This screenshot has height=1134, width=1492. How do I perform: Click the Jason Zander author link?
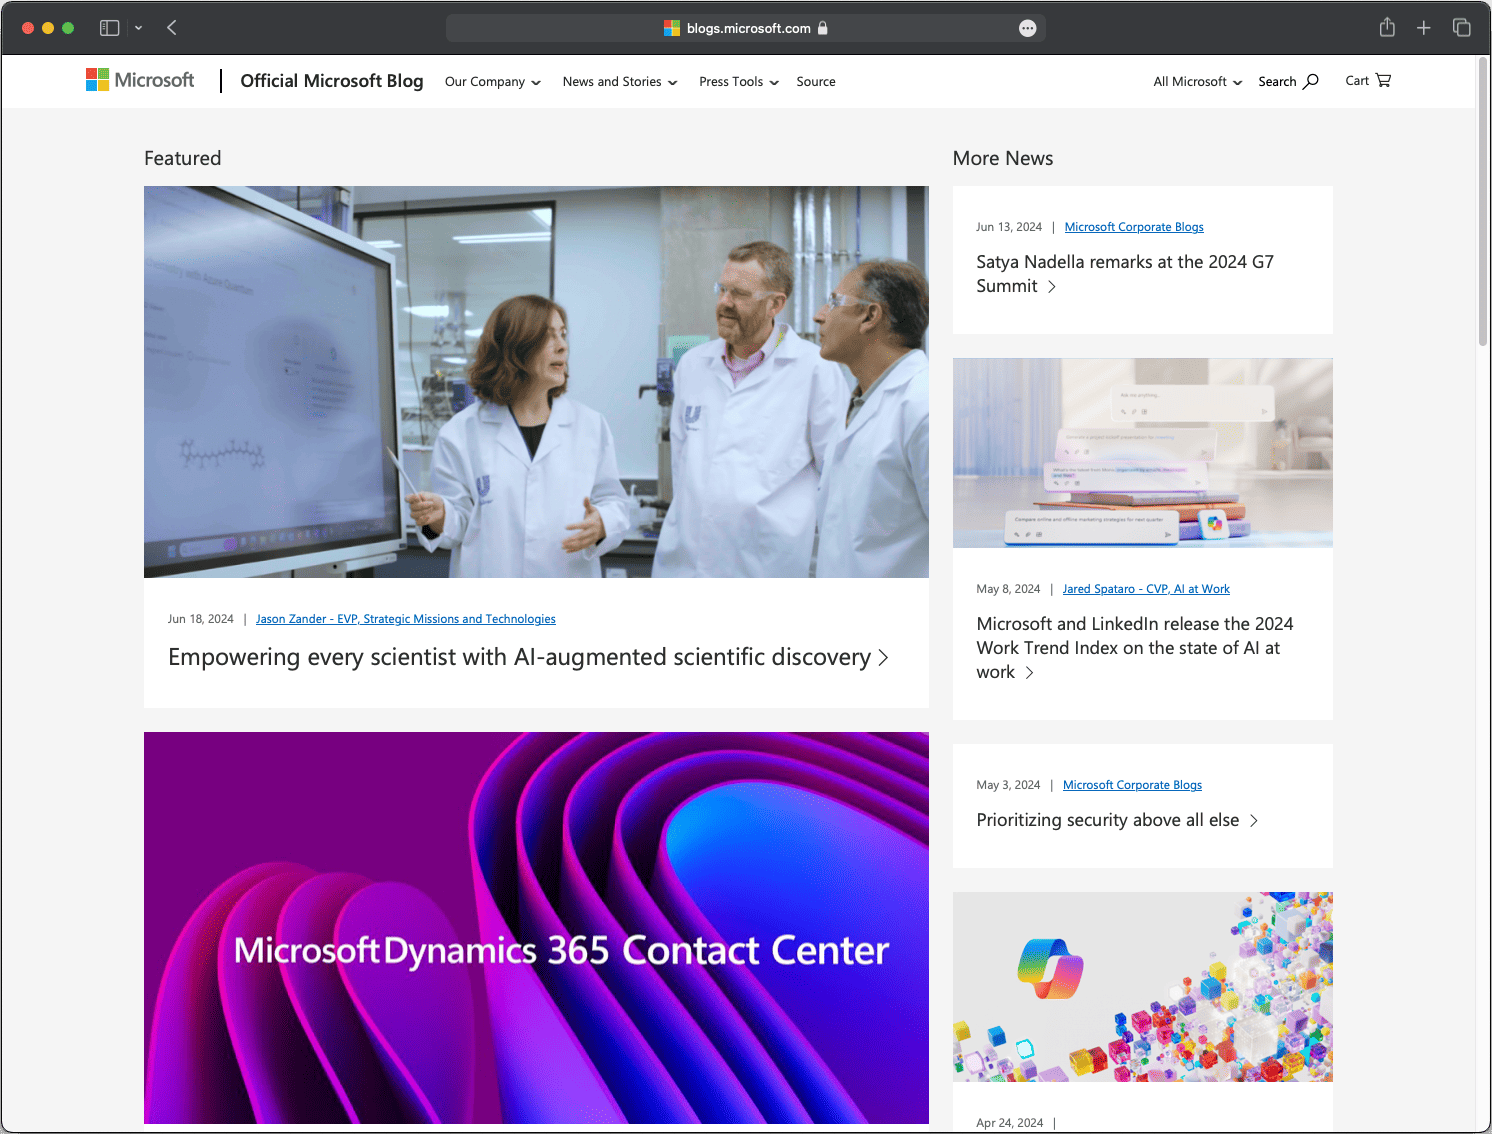(405, 618)
